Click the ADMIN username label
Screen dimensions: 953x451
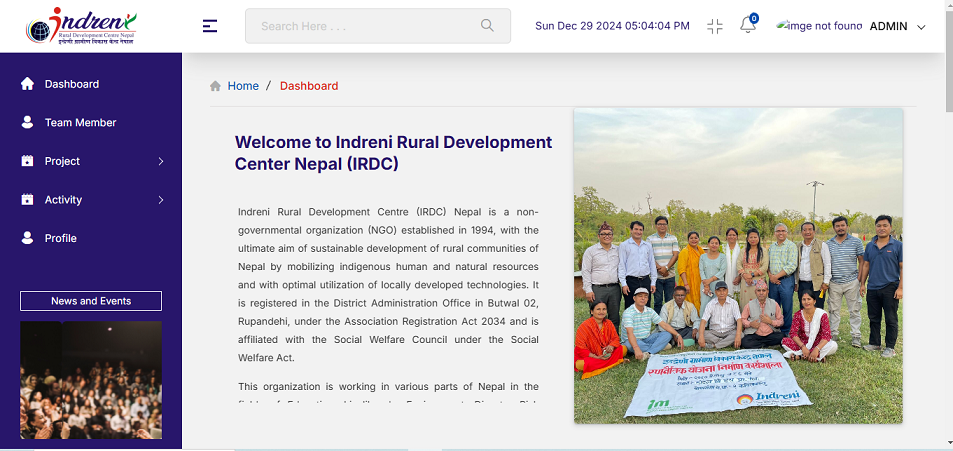[x=888, y=26]
